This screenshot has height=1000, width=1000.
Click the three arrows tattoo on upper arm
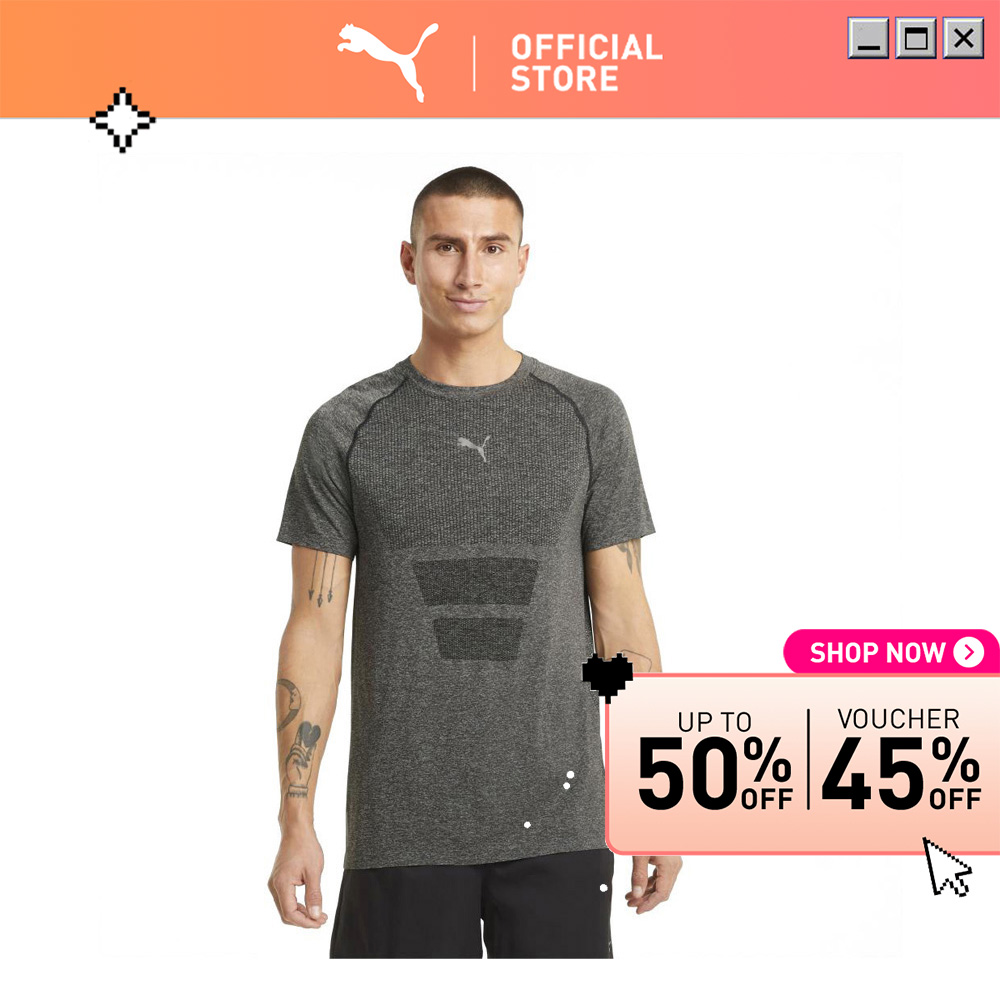click(322, 579)
